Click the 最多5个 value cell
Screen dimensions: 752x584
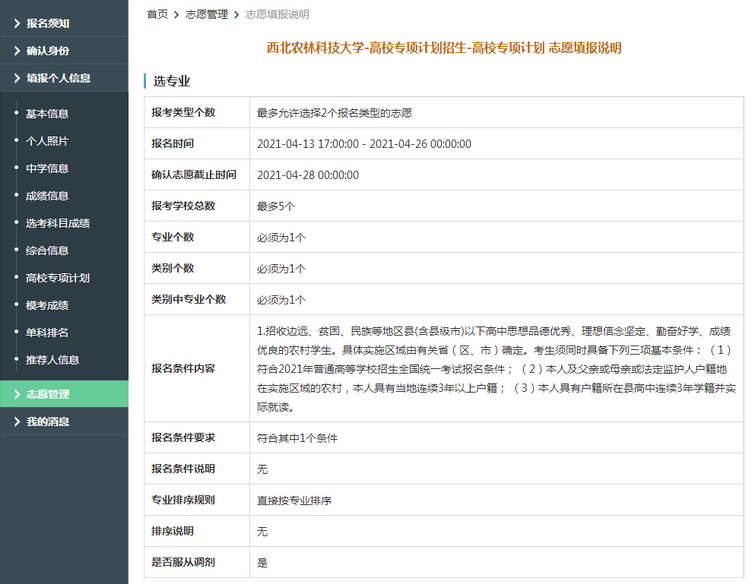coord(496,206)
